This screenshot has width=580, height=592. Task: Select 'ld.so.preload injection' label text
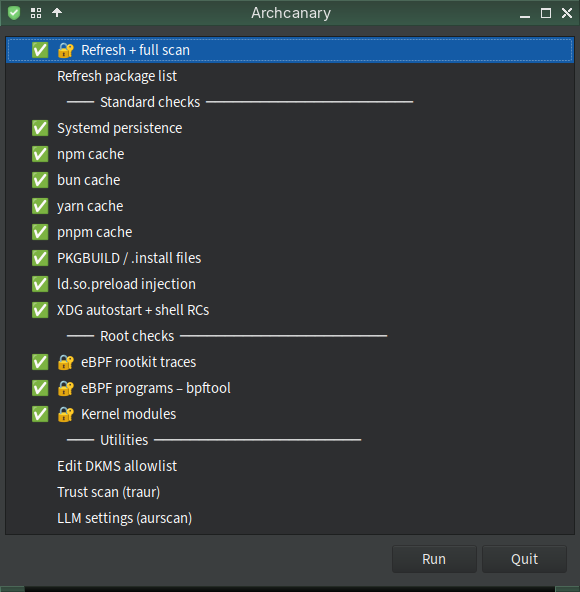pyautogui.click(x=126, y=284)
